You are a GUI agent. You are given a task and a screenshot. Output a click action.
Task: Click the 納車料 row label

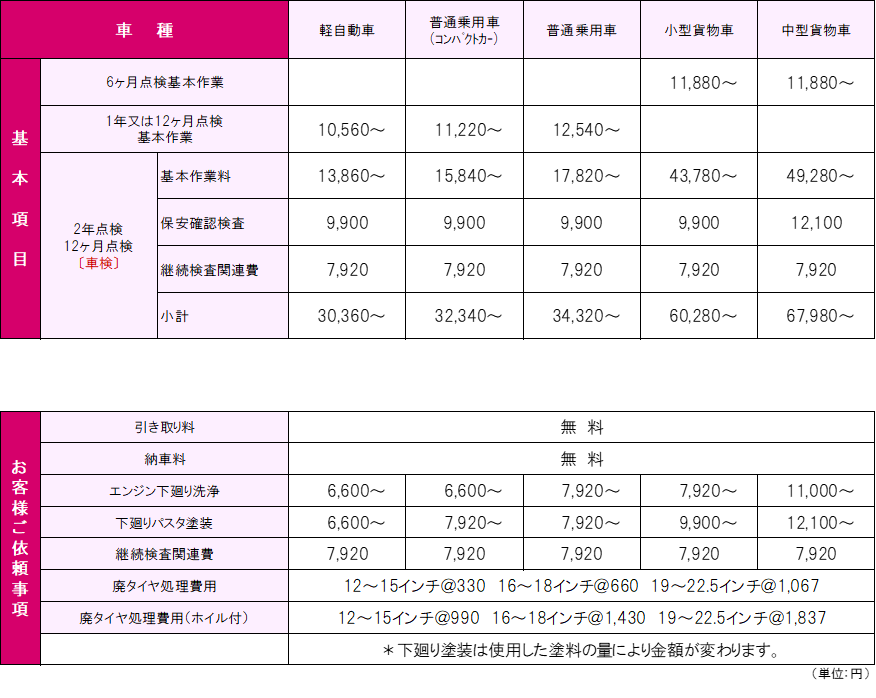tap(164, 459)
